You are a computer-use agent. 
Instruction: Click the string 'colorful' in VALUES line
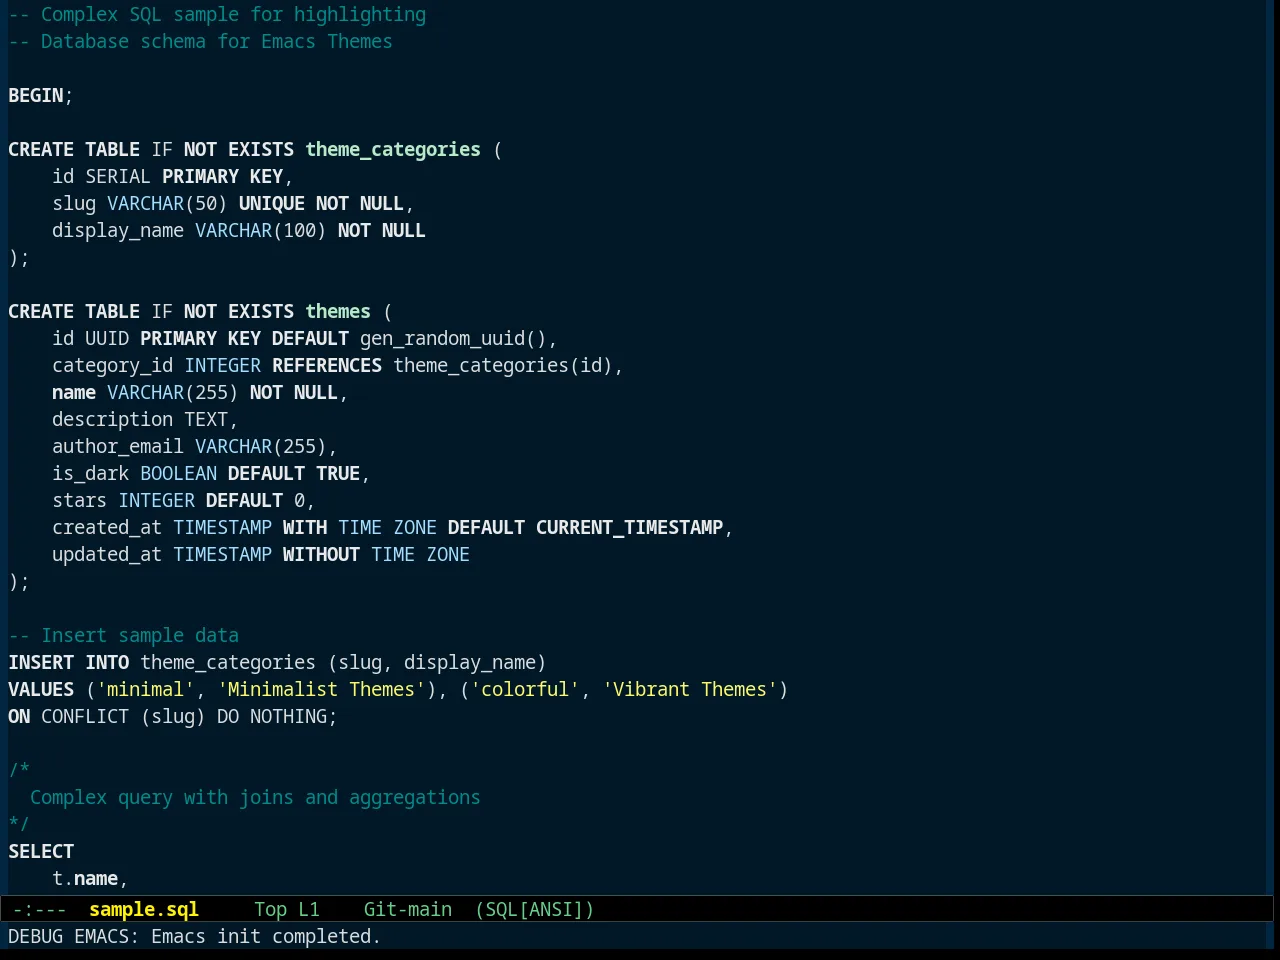tap(525, 689)
